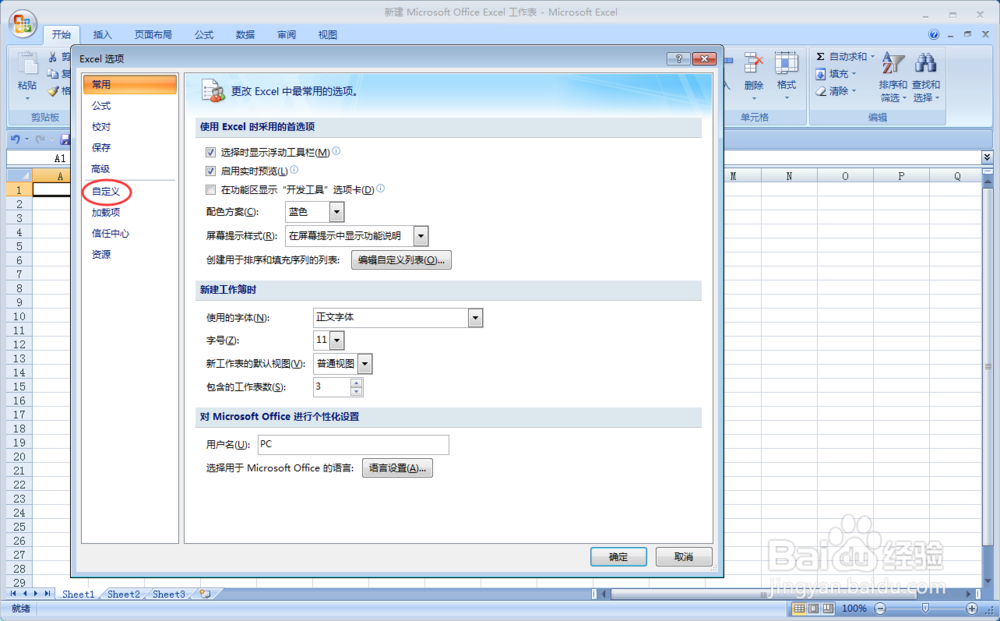
Task: Click the Format Painter brush icon
Action: point(53,91)
